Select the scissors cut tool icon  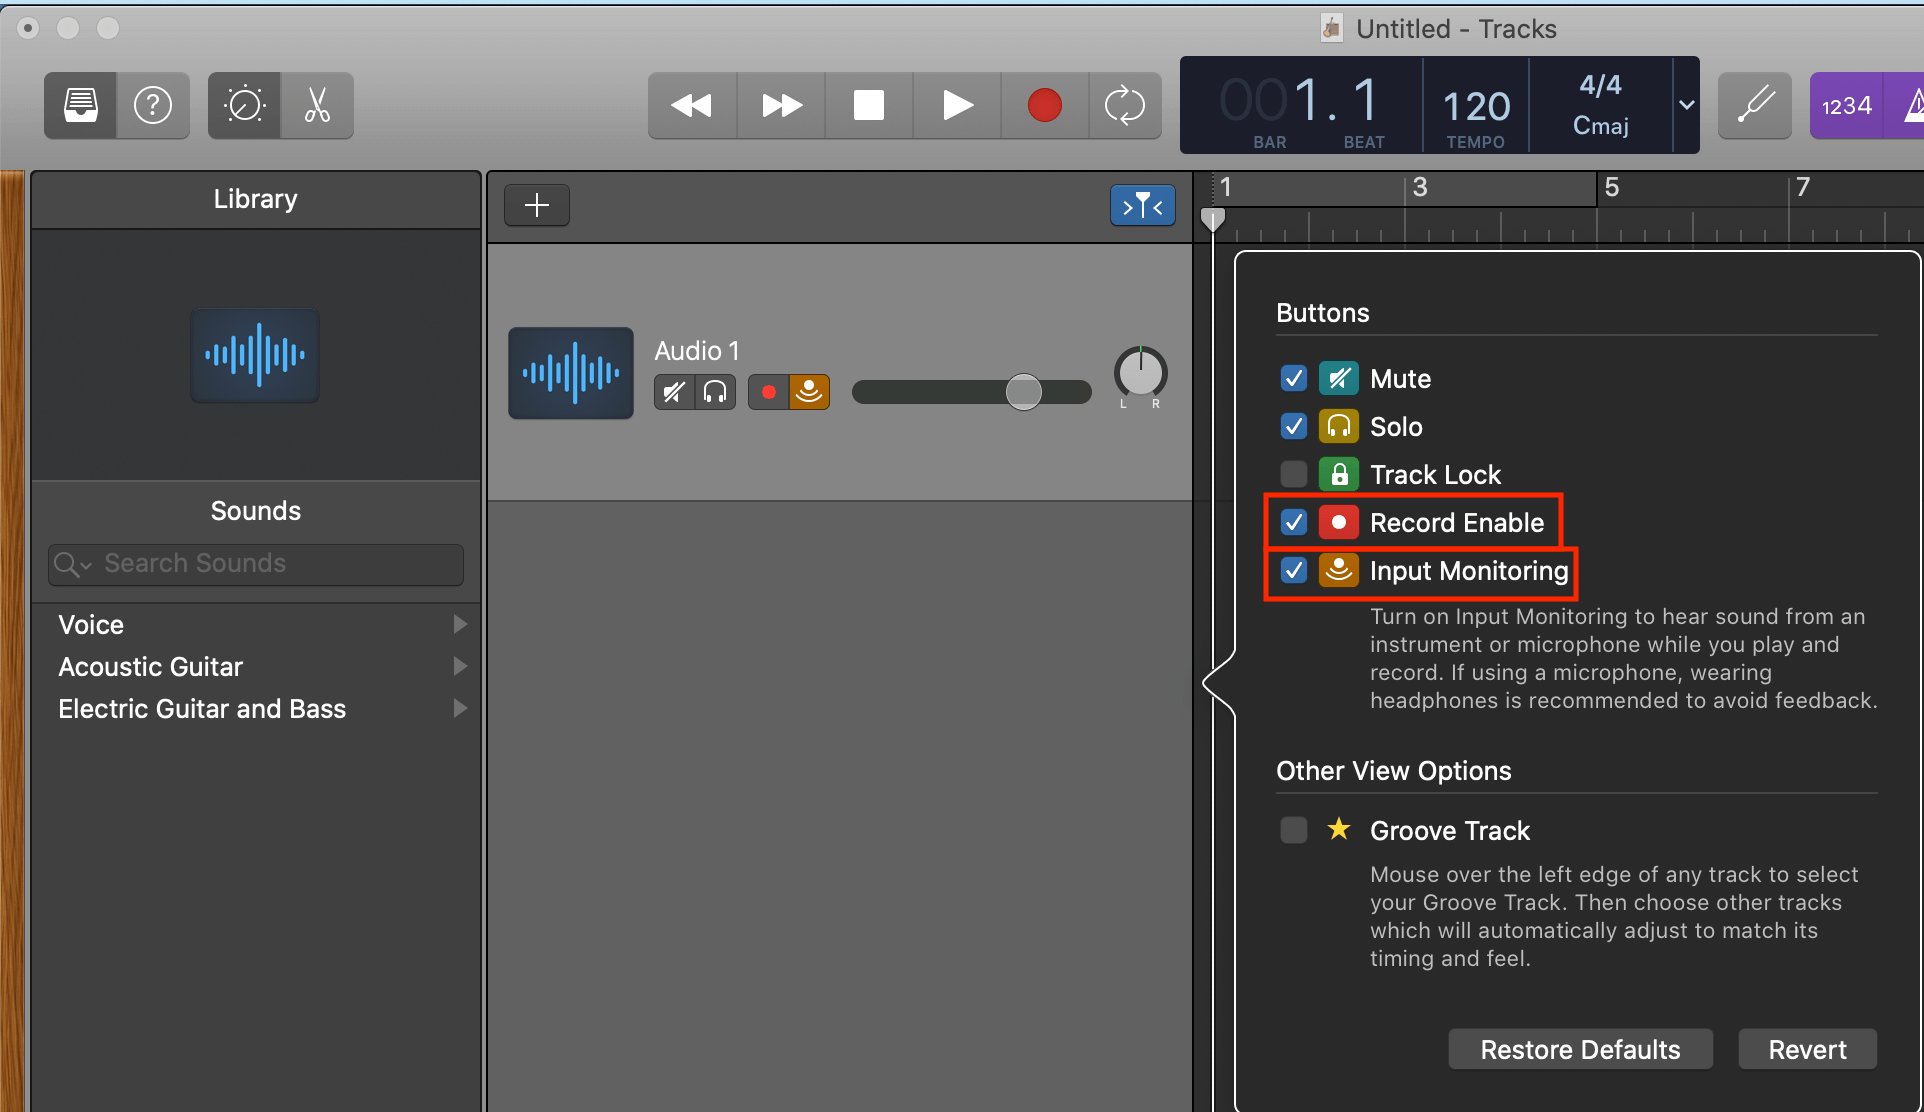click(317, 105)
